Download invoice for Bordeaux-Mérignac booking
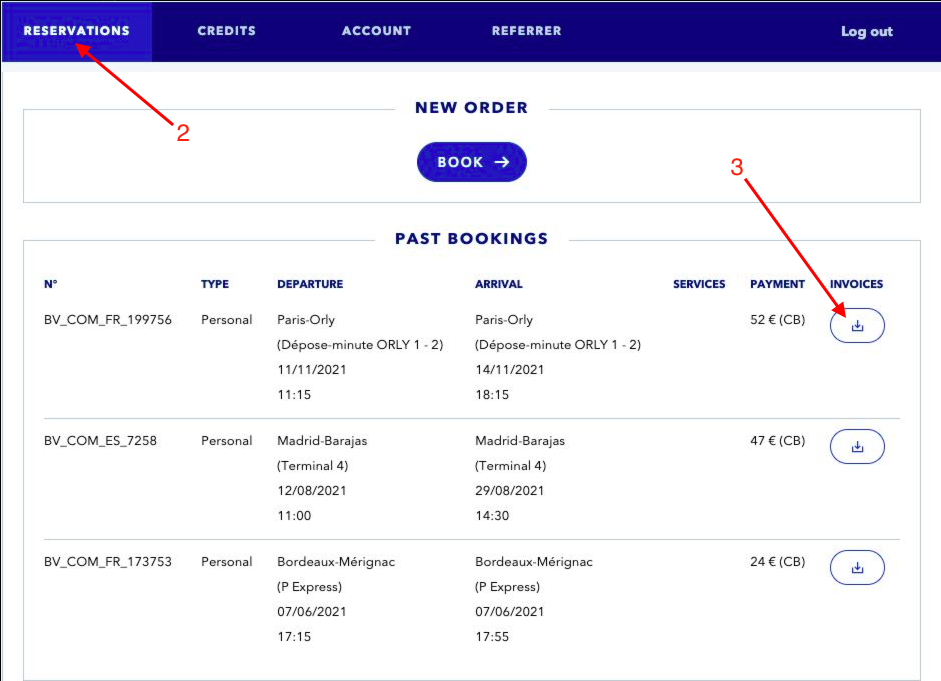This screenshot has width=941, height=681. 857,568
